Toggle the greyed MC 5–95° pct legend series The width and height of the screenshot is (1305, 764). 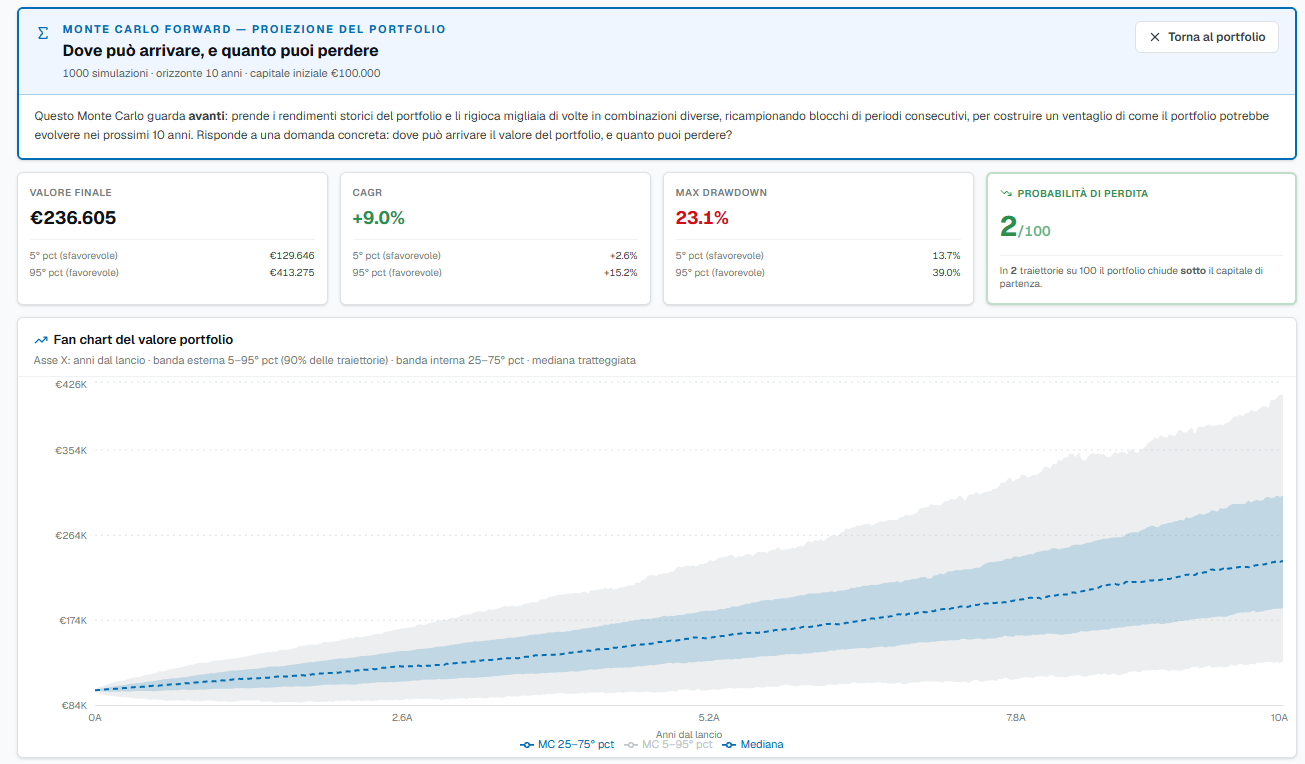[x=668, y=744]
